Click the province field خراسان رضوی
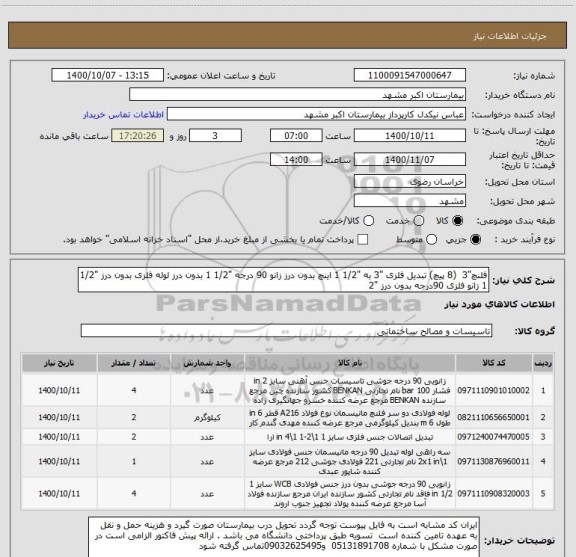This screenshot has width=576, height=557. (x=410, y=182)
